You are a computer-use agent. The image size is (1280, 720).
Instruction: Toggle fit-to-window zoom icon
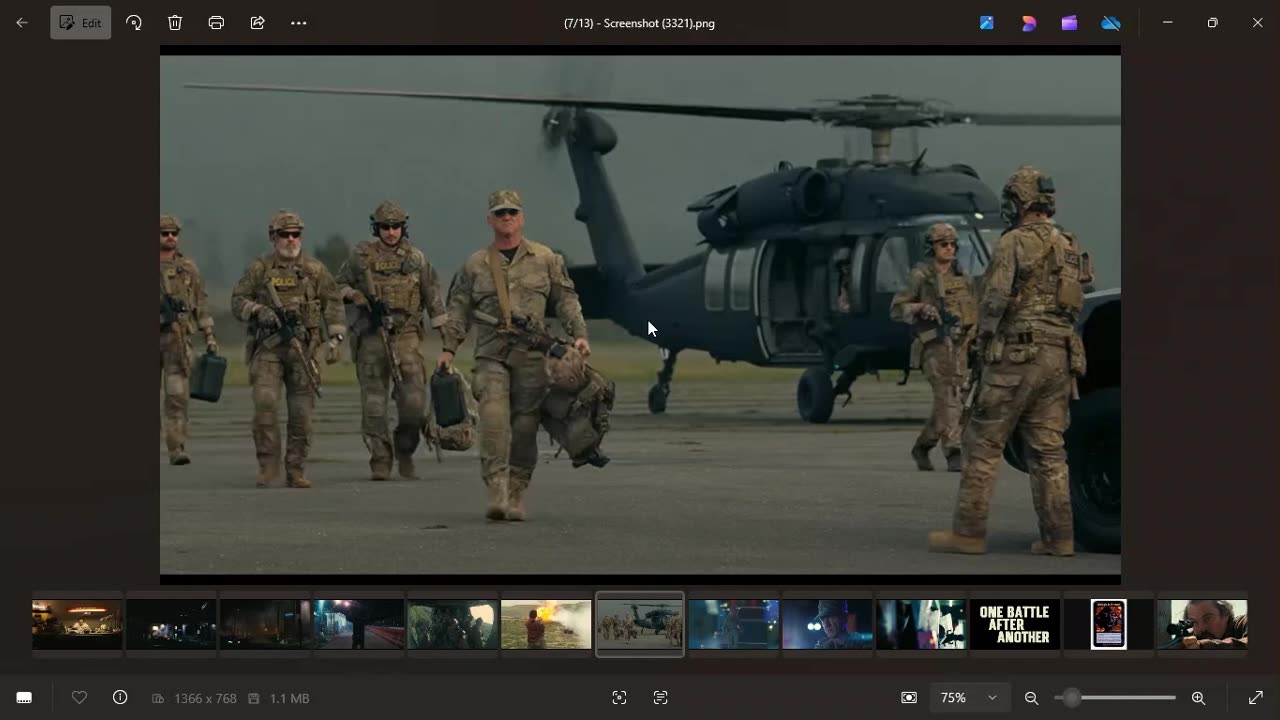tap(908, 698)
